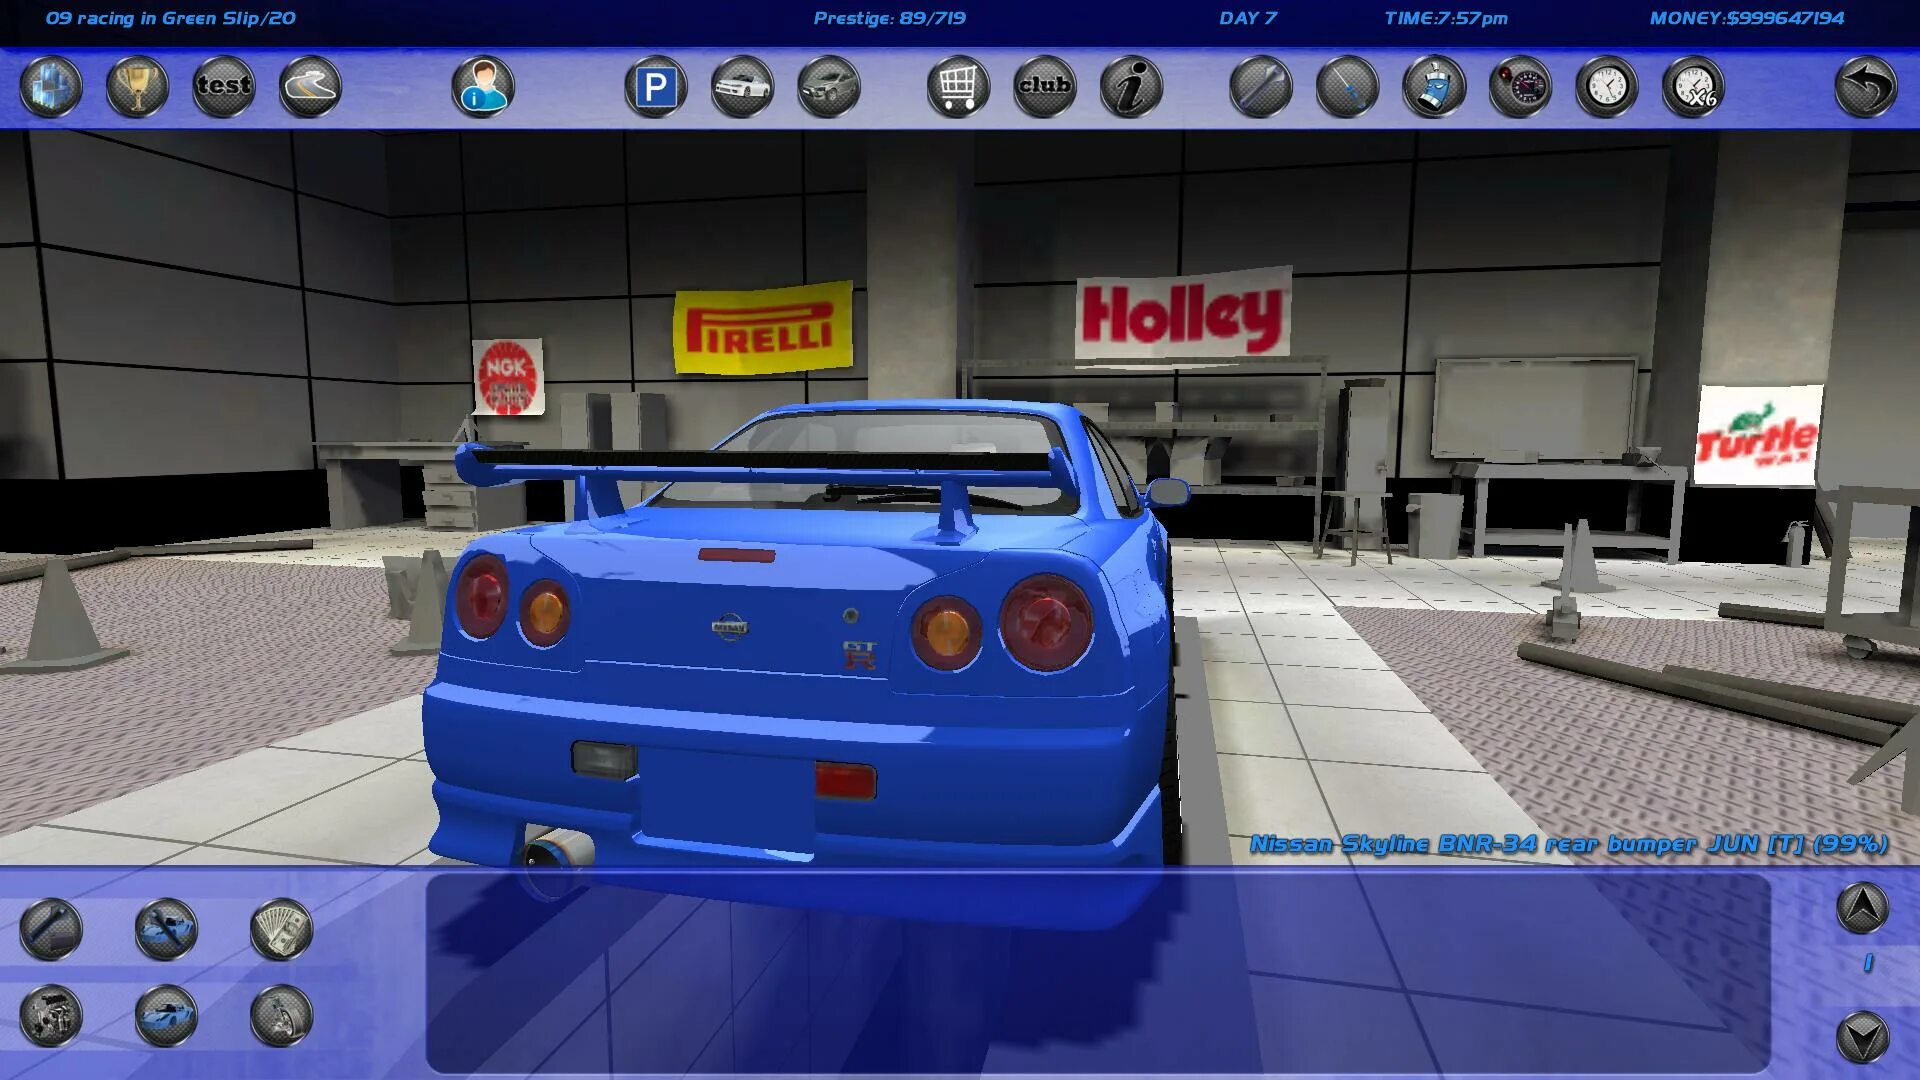Select the wrench tool icon
The image size is (1920, 1080).
(1261, 87)
